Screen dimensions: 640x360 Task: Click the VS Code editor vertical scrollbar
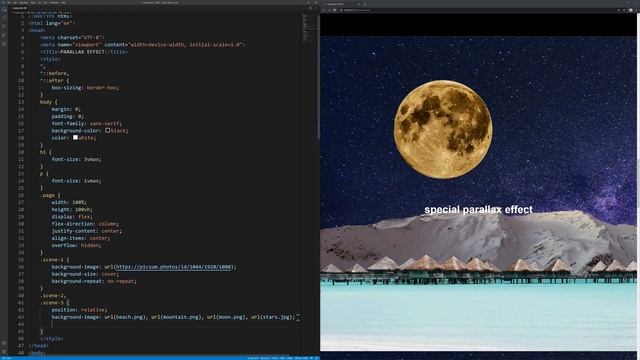click(x=318, y=78)
